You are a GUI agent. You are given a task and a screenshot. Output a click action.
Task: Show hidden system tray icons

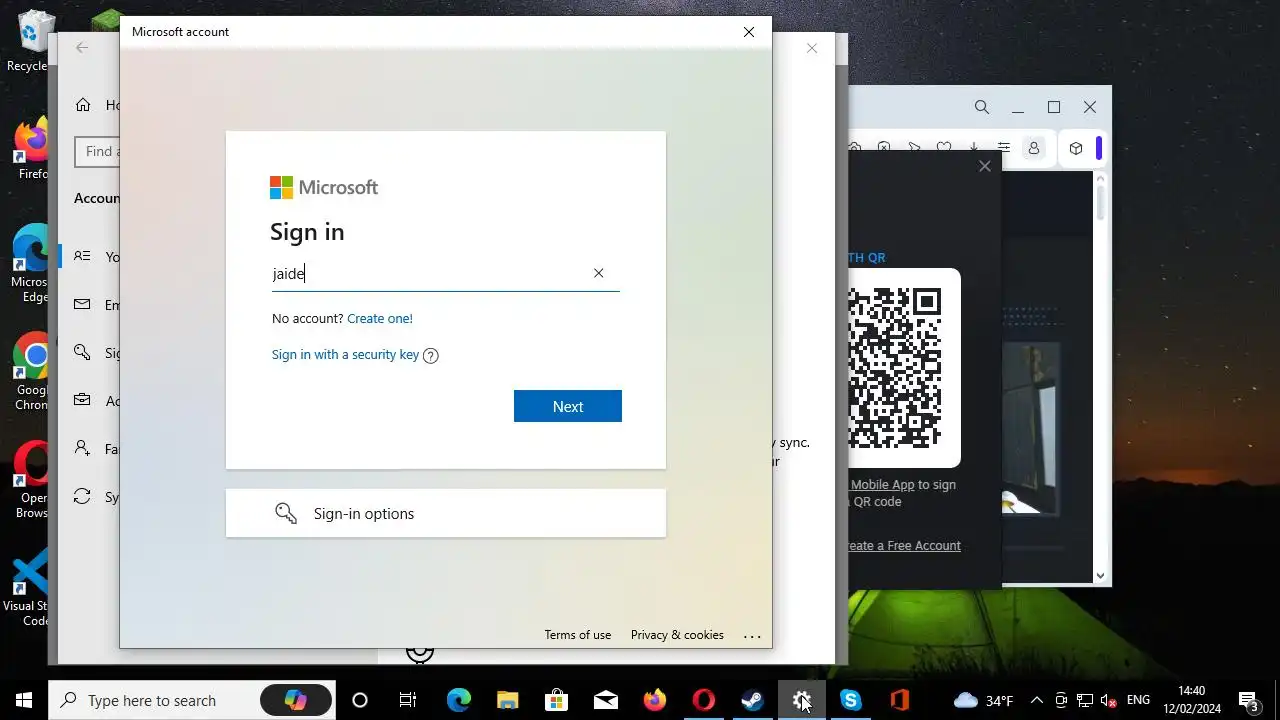click(1036, 700)
